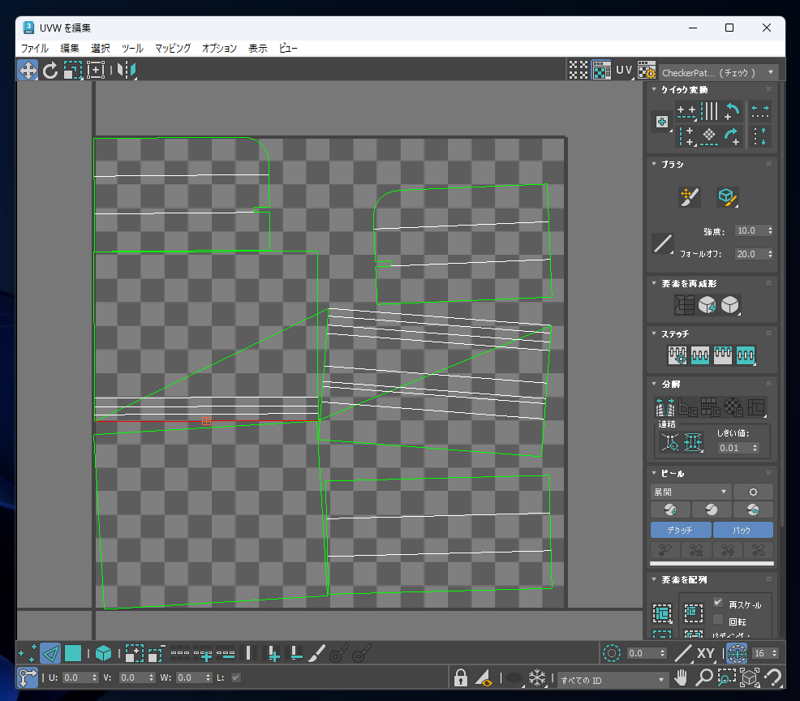This screenshot has width=800, height=701.
Task: Click the Paint Select brush icon
Action: 316,653
